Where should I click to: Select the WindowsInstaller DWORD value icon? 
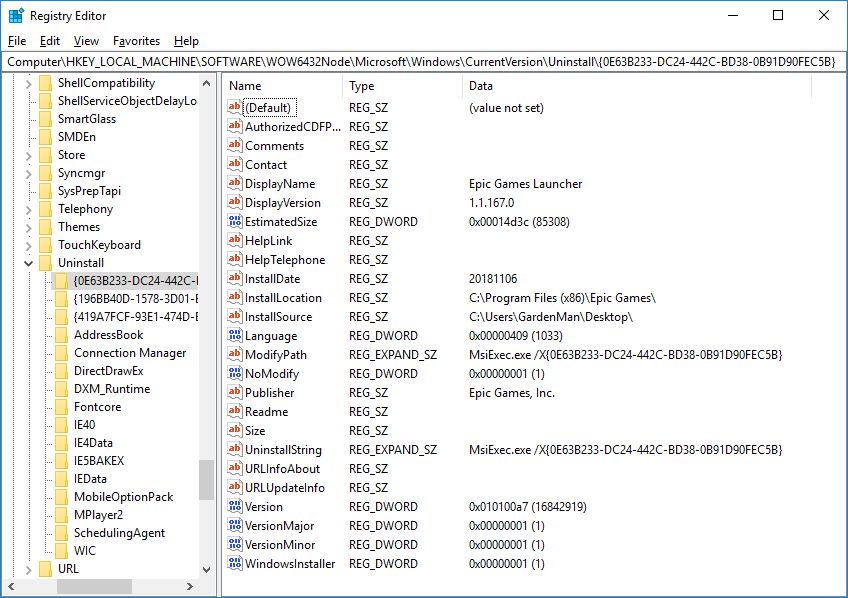[235, 563]
